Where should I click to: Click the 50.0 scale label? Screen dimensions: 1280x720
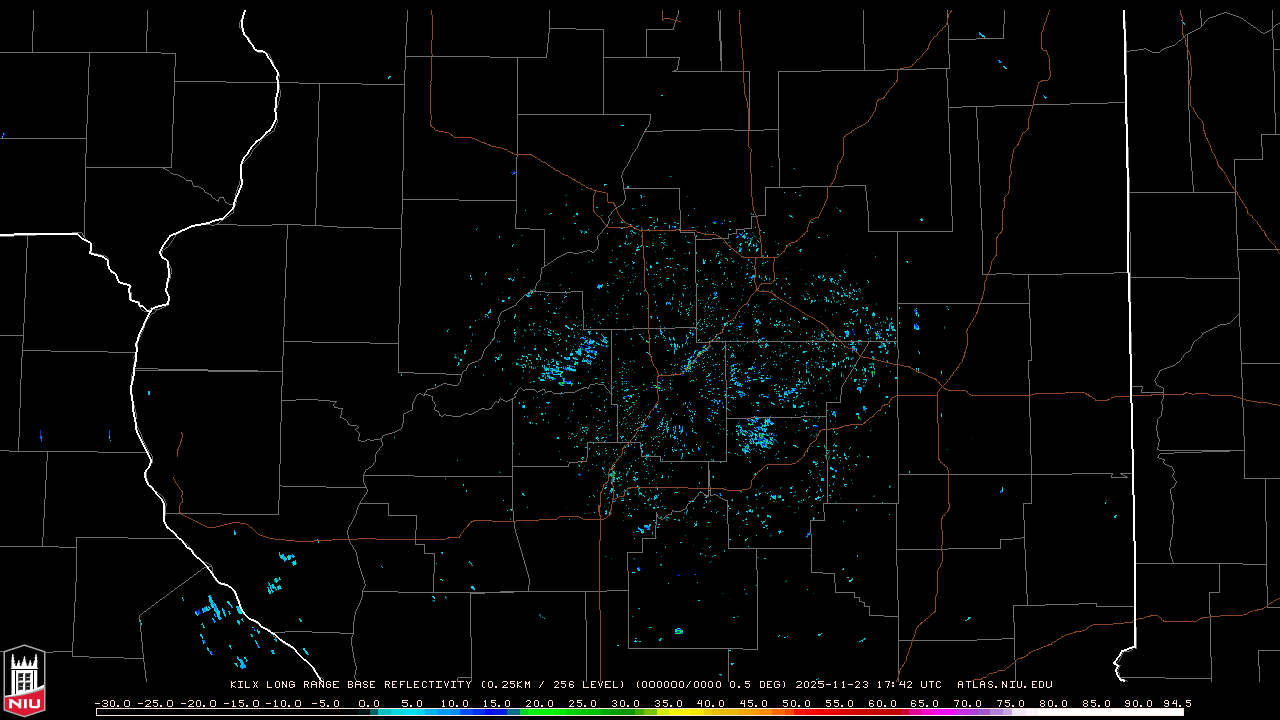pos(797,703)
